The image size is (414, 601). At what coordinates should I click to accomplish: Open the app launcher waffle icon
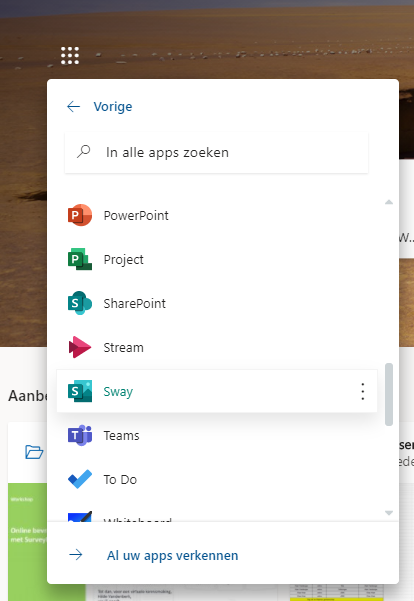(x=70, y=56)
